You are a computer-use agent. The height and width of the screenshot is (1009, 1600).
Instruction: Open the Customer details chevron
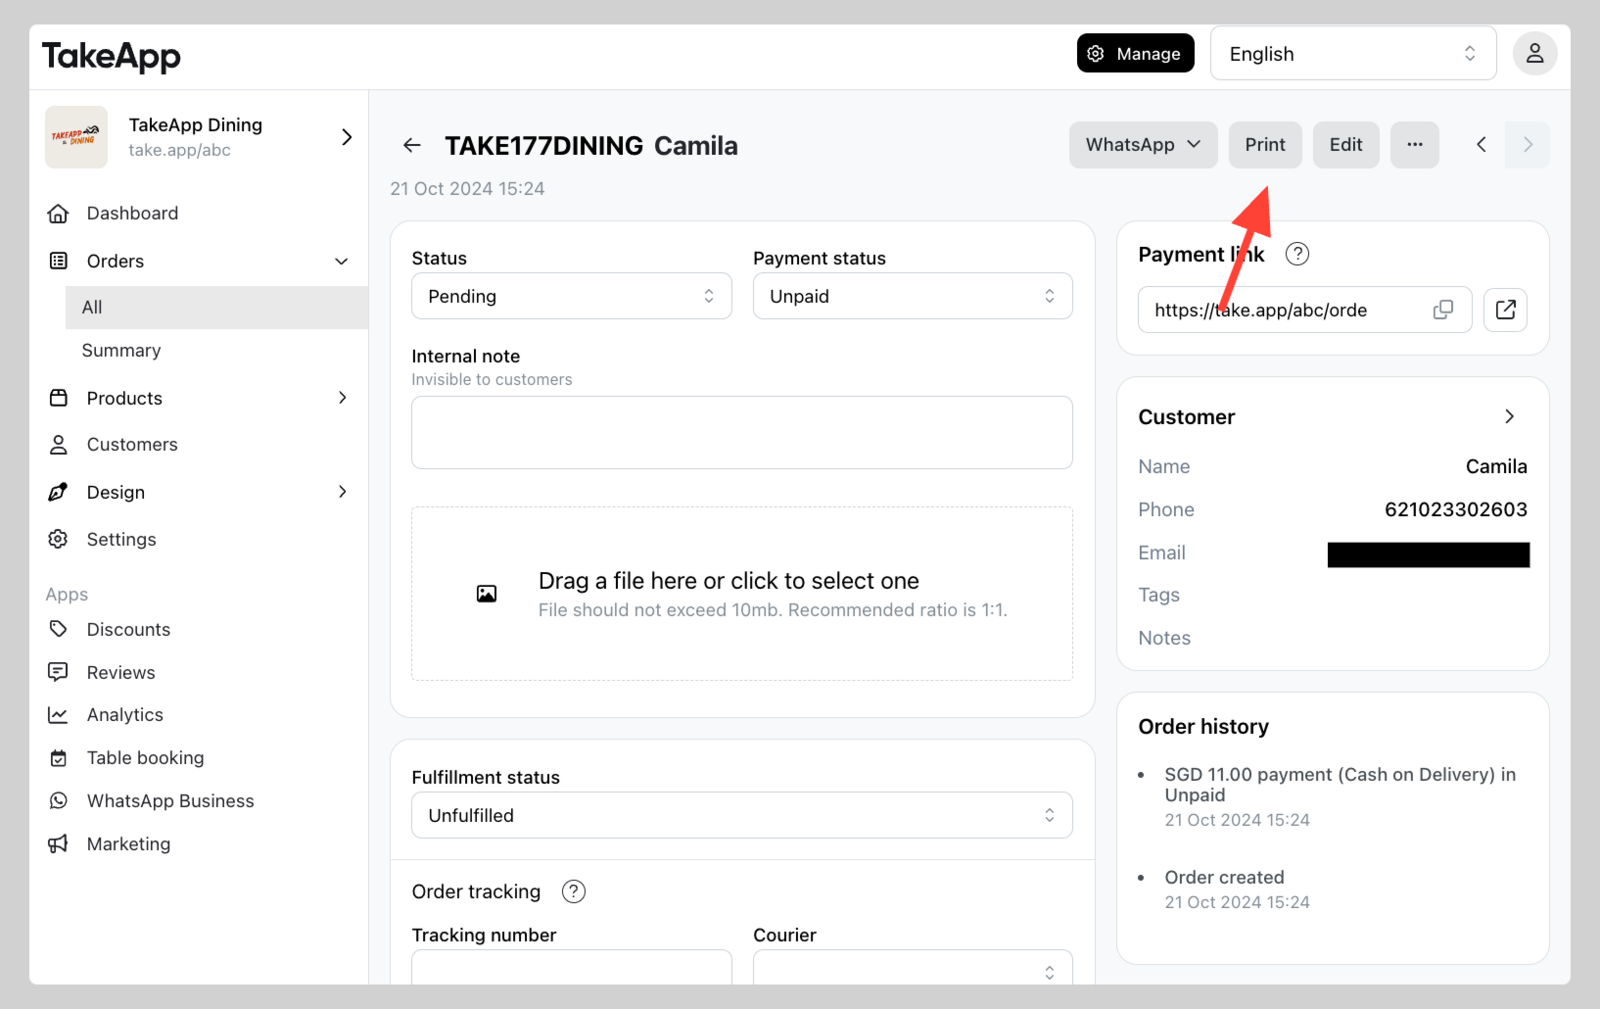pyautogui.click(x=1509, y=417)
